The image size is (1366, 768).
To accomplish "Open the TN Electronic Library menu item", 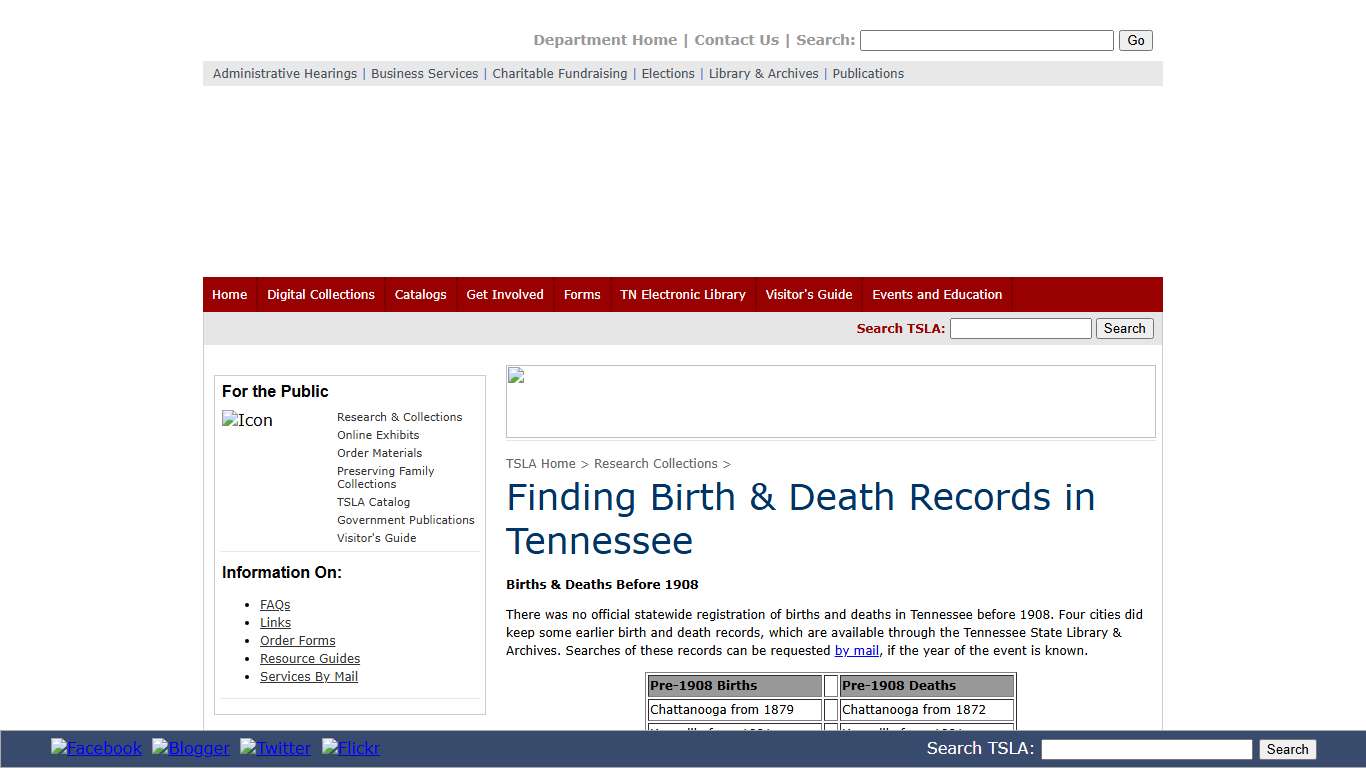I will tap(683, 294).
